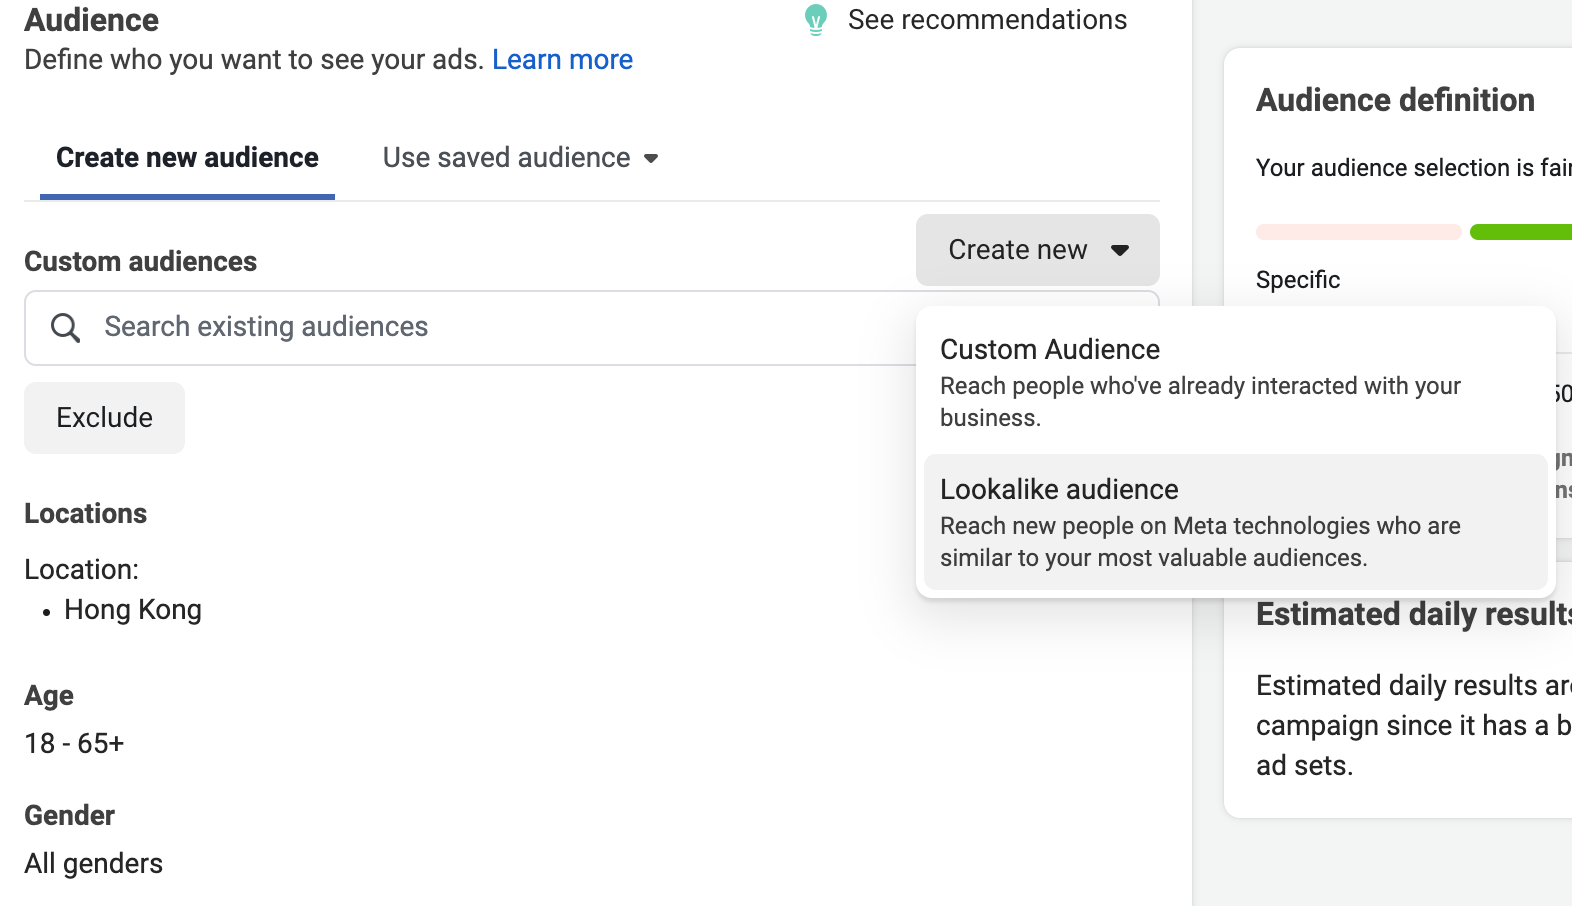
Task: Expand the caret beside Use saved audience
Action: [651, 158]
